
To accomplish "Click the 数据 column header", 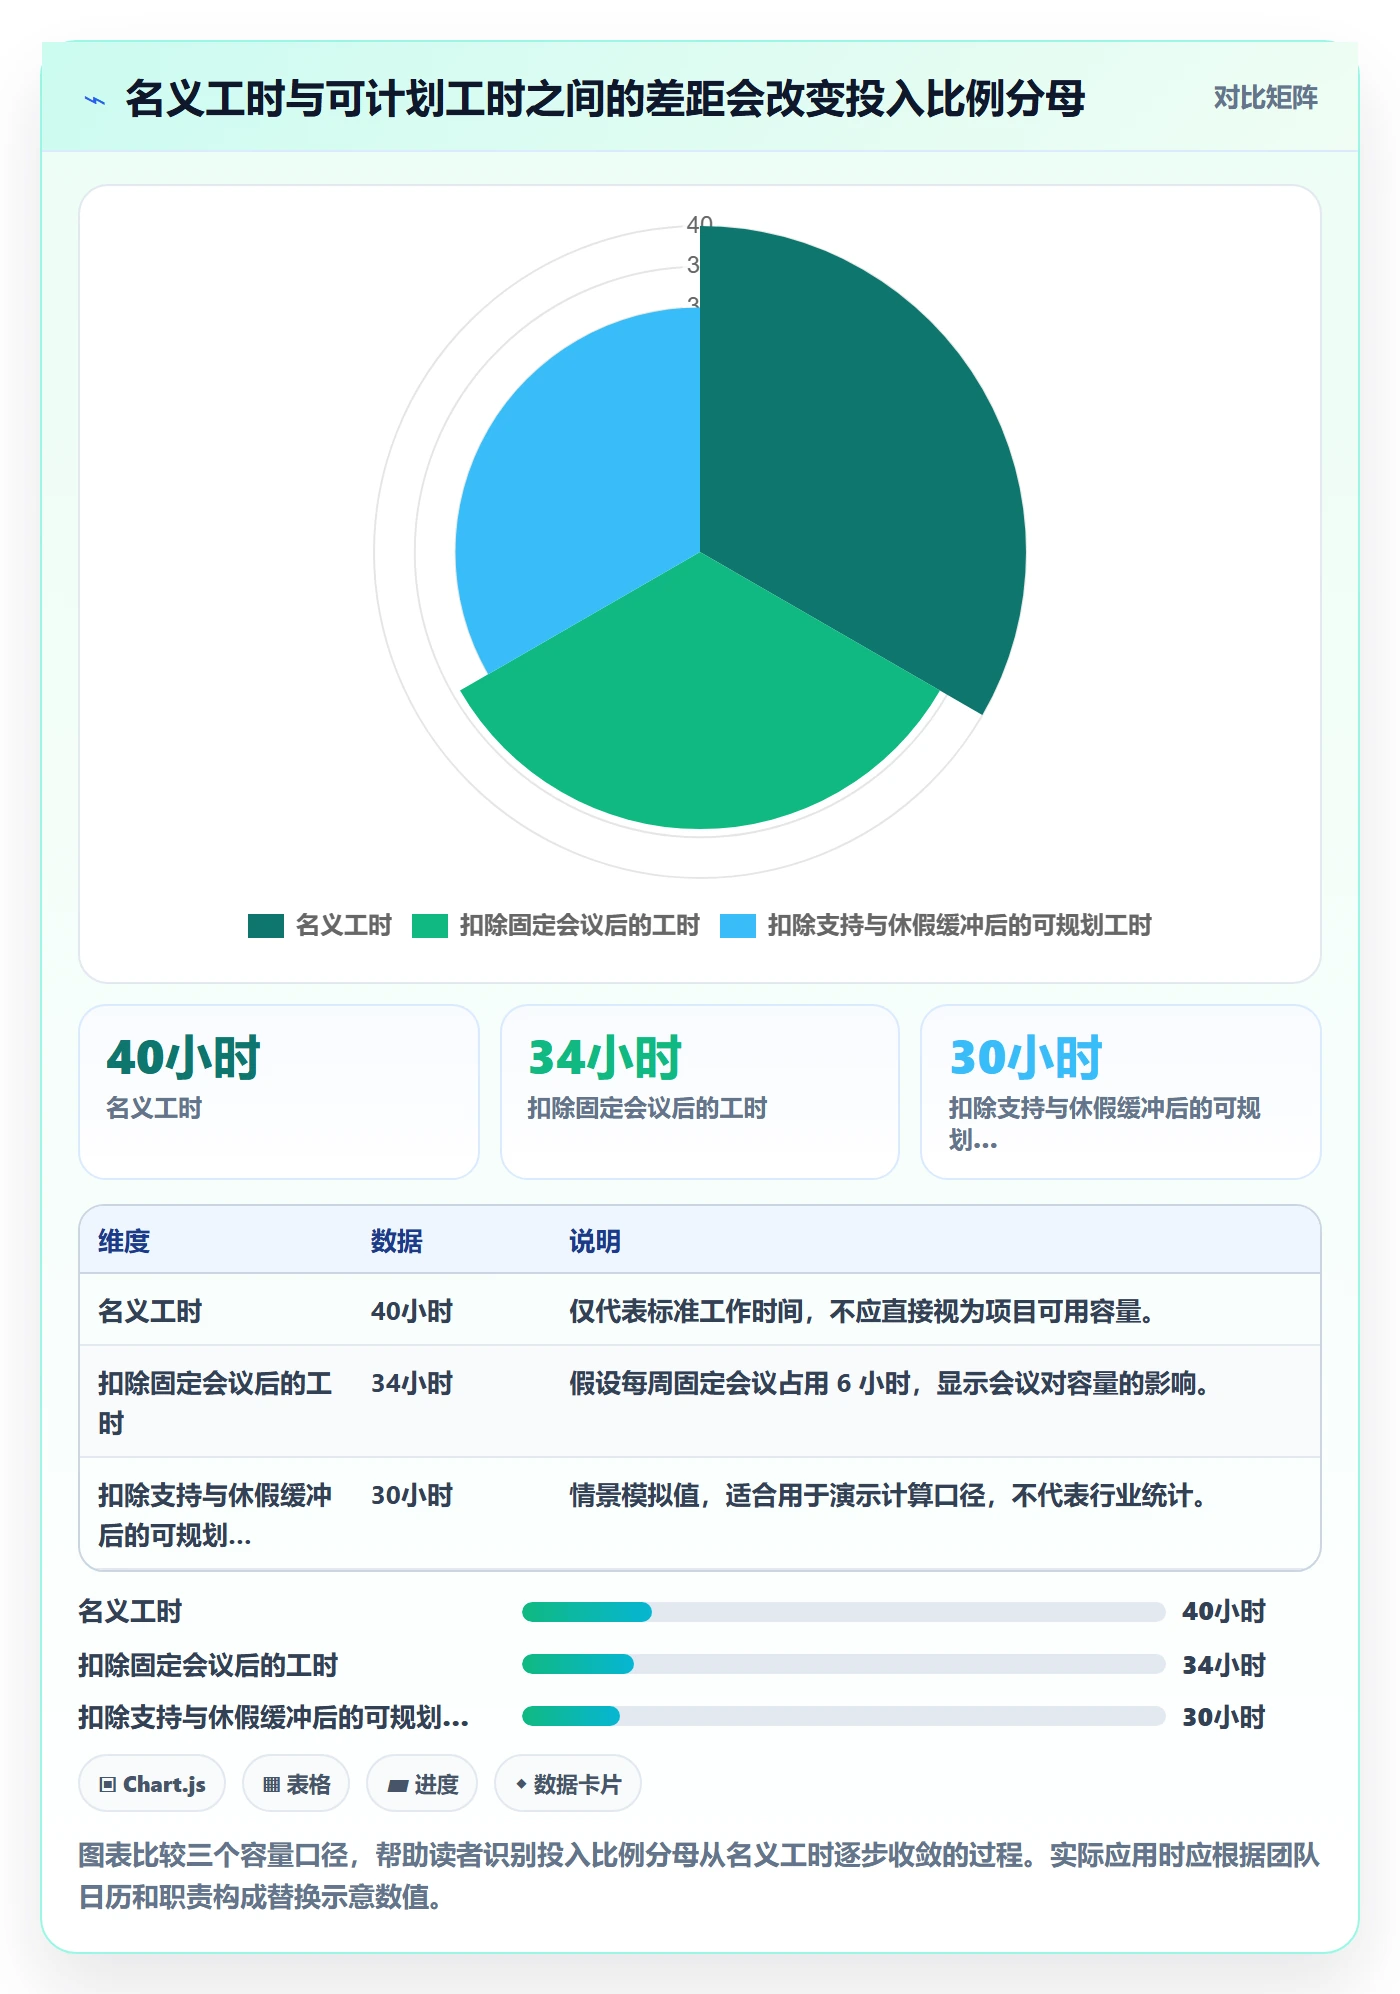I will pyautogui.click(x=397, y=1241).
